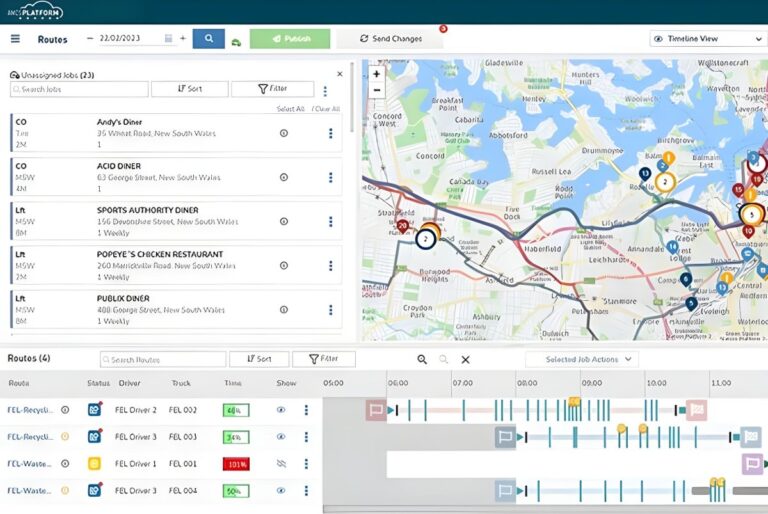Open options menu for FEL 004 route
This screenshot has width=768, height=514.
(x=306, y=490)
